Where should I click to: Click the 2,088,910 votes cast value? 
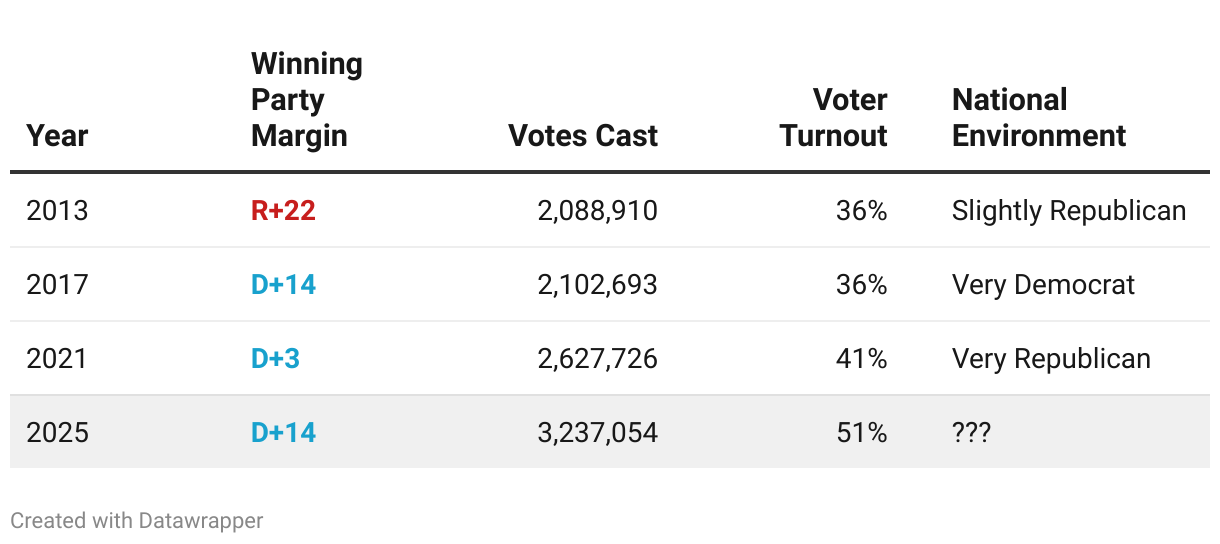(x=597, y=211)
